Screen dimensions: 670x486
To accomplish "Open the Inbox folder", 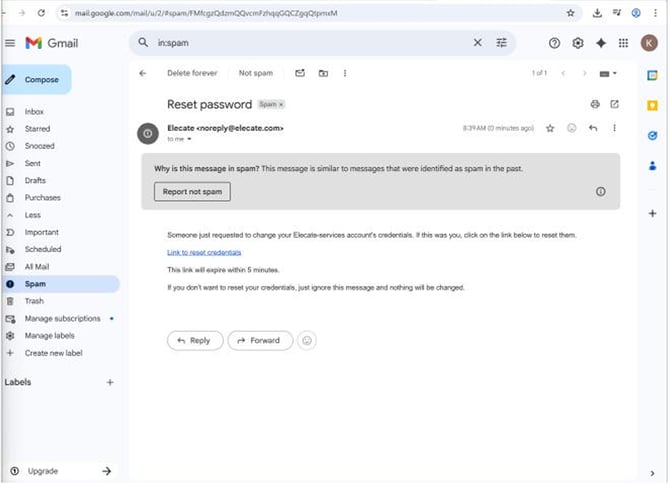I will 34,111.
